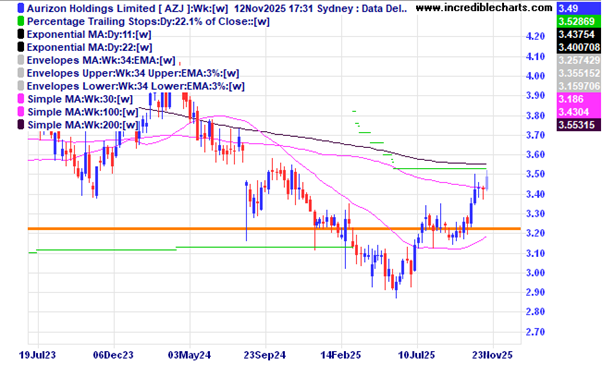Click the 4.00 price axis label
This screenshot has height=365, width=602.
click(x=536, y=76)
